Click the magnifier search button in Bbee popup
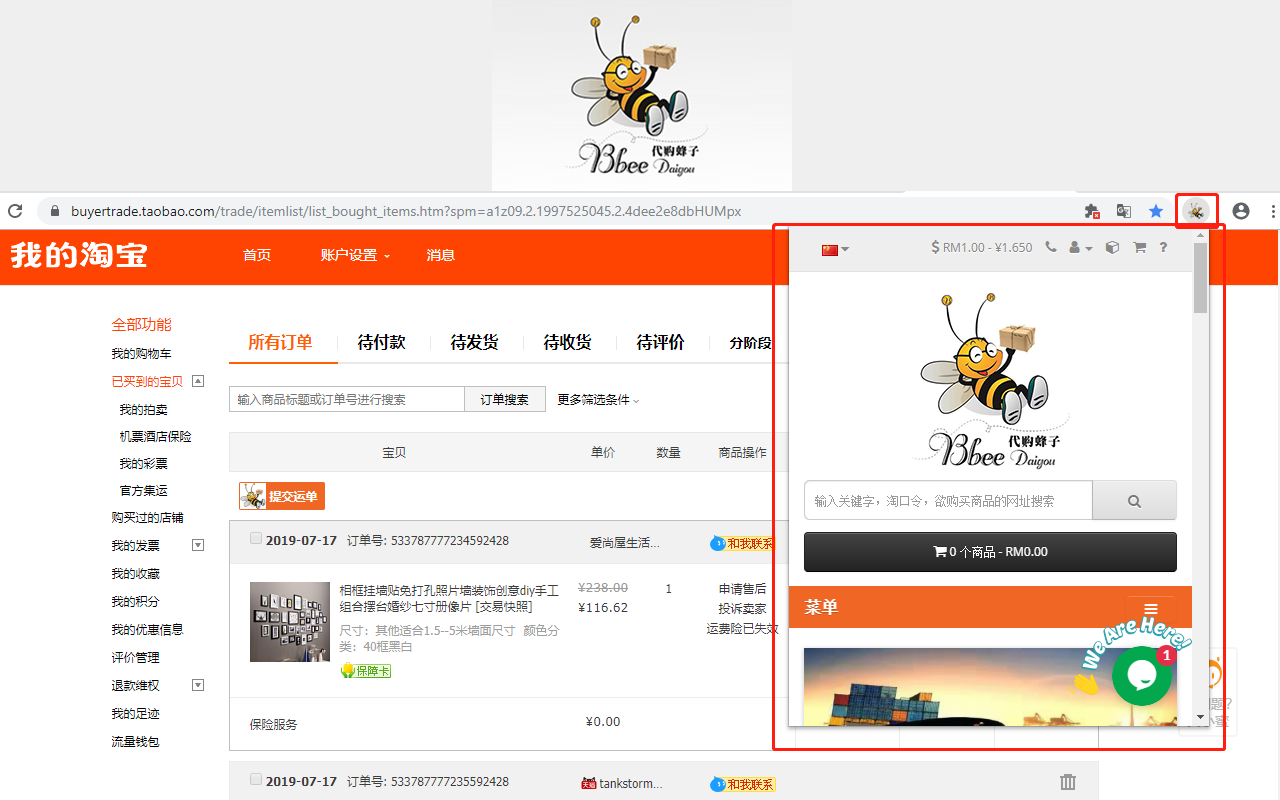1280x800 pixels. pos(1134,500)
